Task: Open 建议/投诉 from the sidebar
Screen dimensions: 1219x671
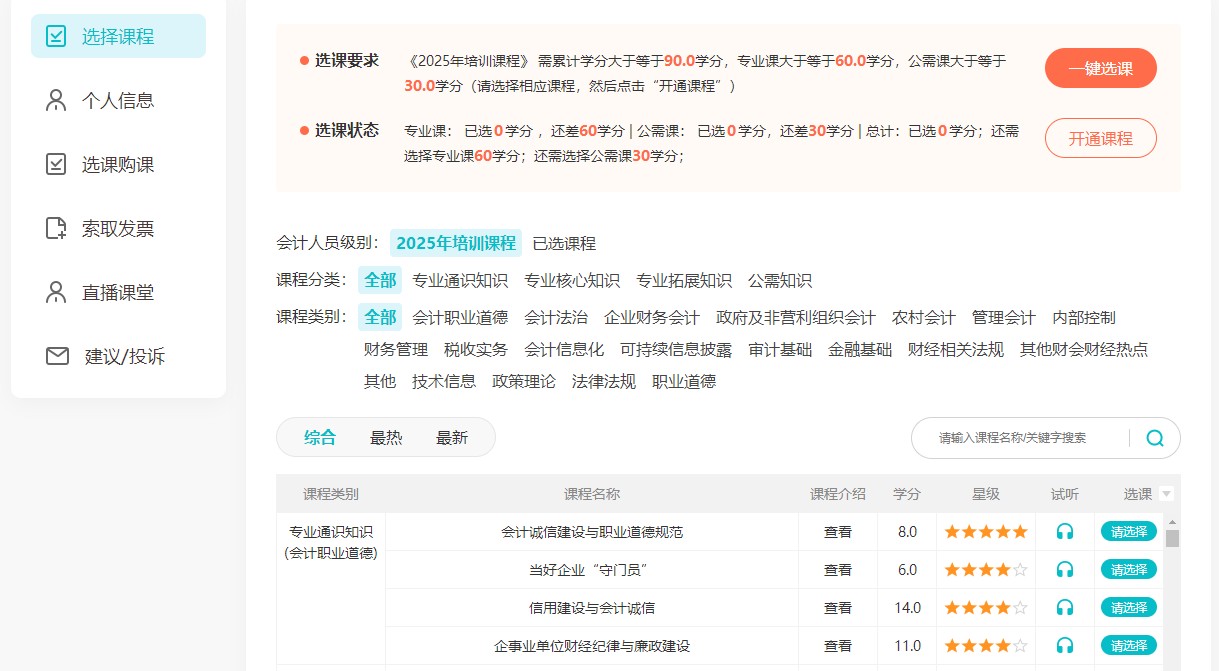Action: pyautogui.click(x=124, y=357)
